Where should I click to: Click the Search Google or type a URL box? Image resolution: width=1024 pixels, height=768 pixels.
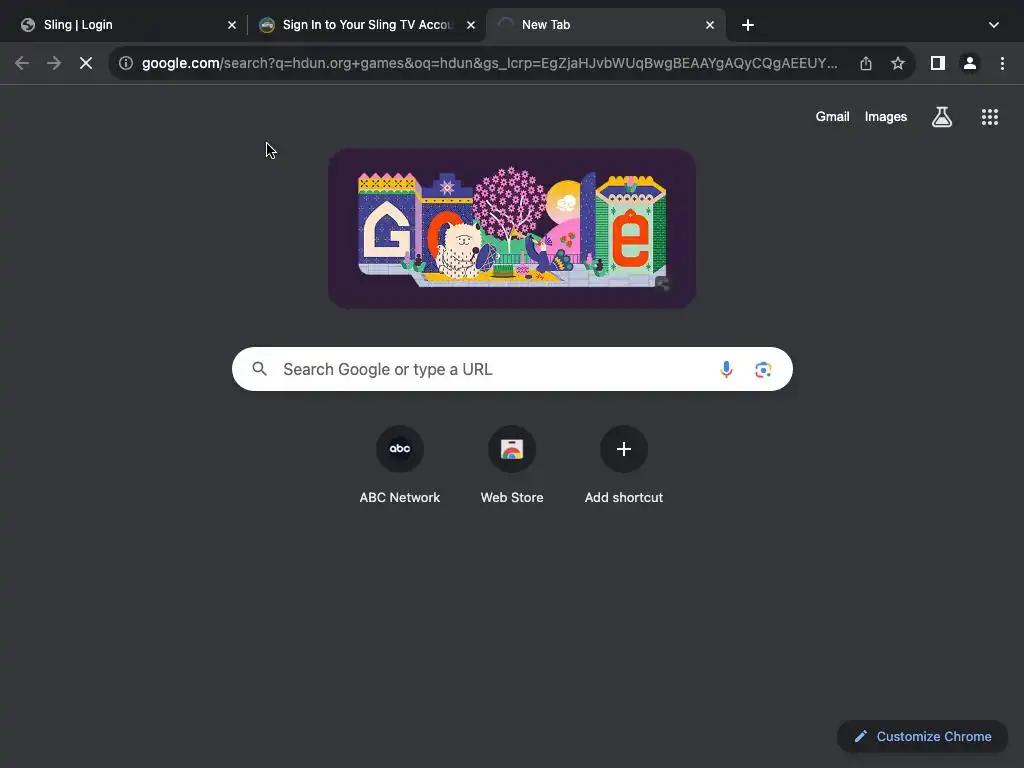pos(512,369)
